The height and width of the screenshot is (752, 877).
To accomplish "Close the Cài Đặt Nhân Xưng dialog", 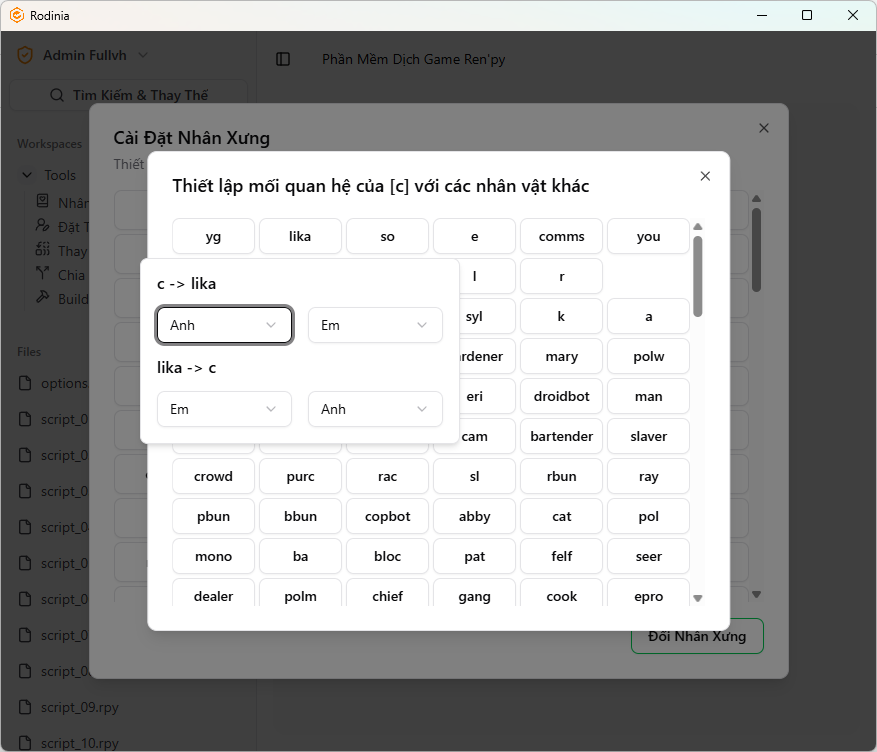I will (x=763, y=128).
